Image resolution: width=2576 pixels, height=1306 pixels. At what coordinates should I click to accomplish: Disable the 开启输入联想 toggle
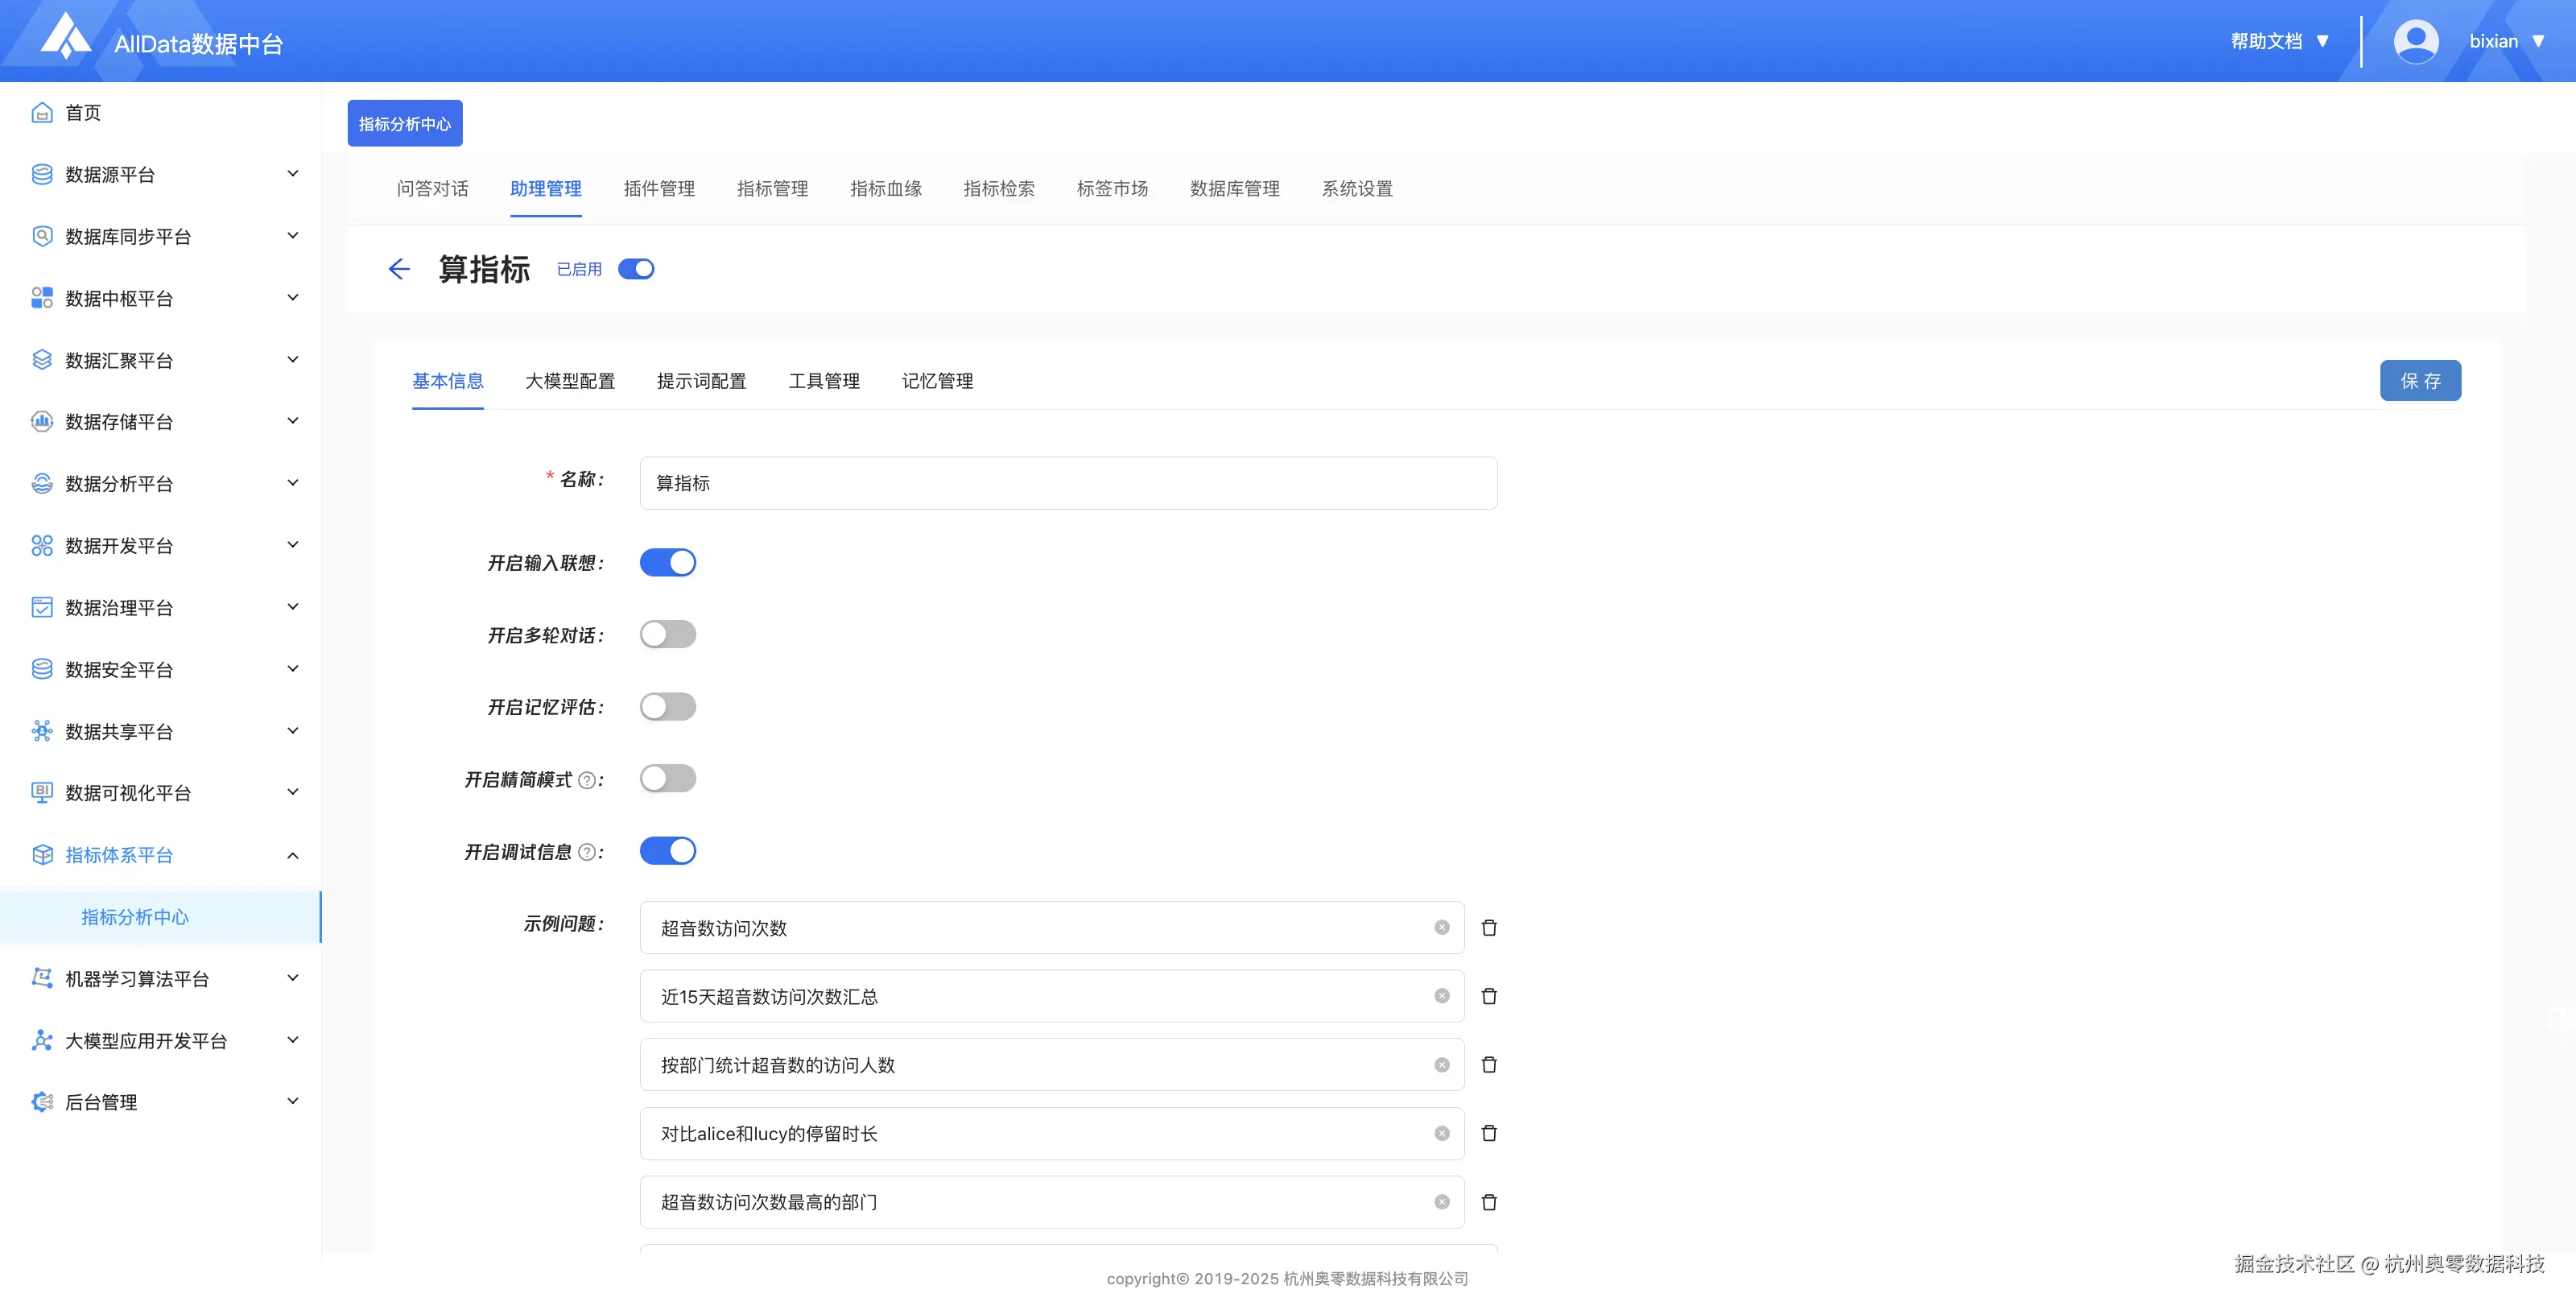tap(667, 563)
